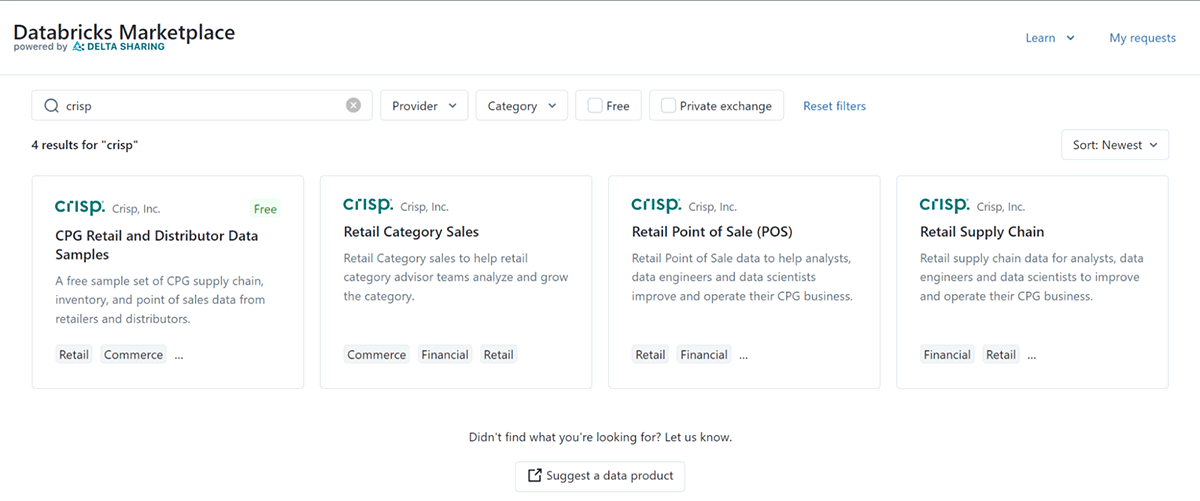Click Reset filters link
This screenshot has height=501, width=1200.
[x=834, y=106]
